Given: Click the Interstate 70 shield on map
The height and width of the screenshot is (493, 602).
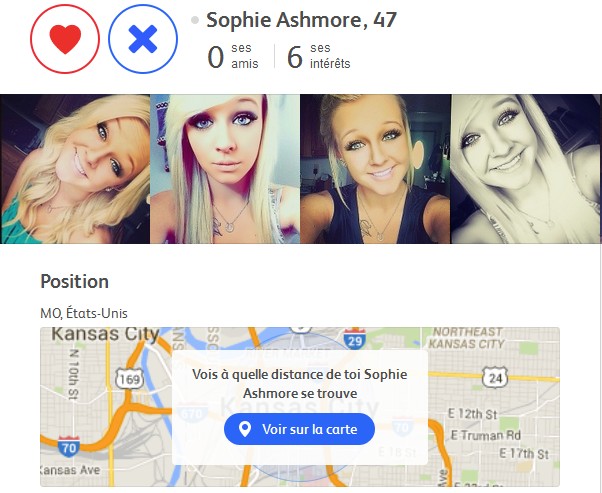Looking at the screenshot, I should coord(69,447).
